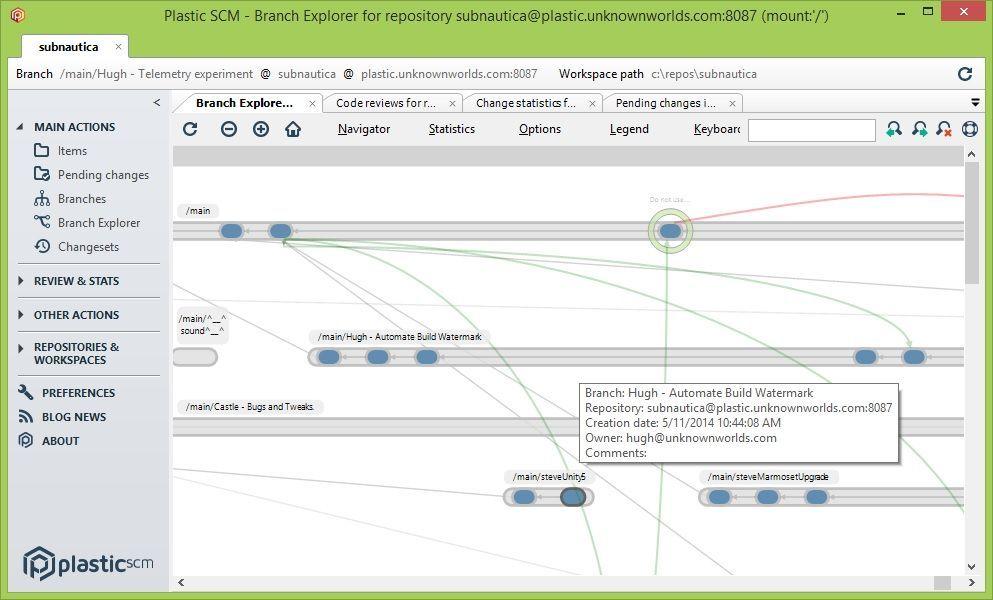The image size is (993, 600).
Task: Click the Hugh - Automate Build Watermark branch label
Action: tap(400, 337)
